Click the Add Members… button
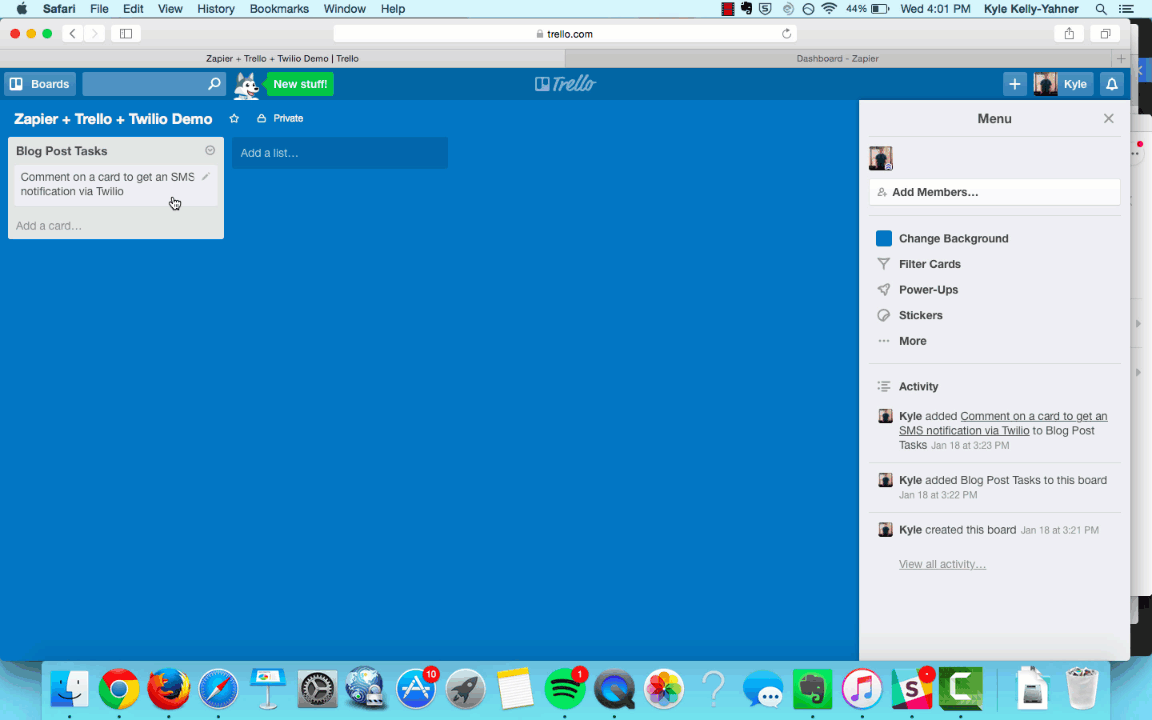 coord(994,192)
